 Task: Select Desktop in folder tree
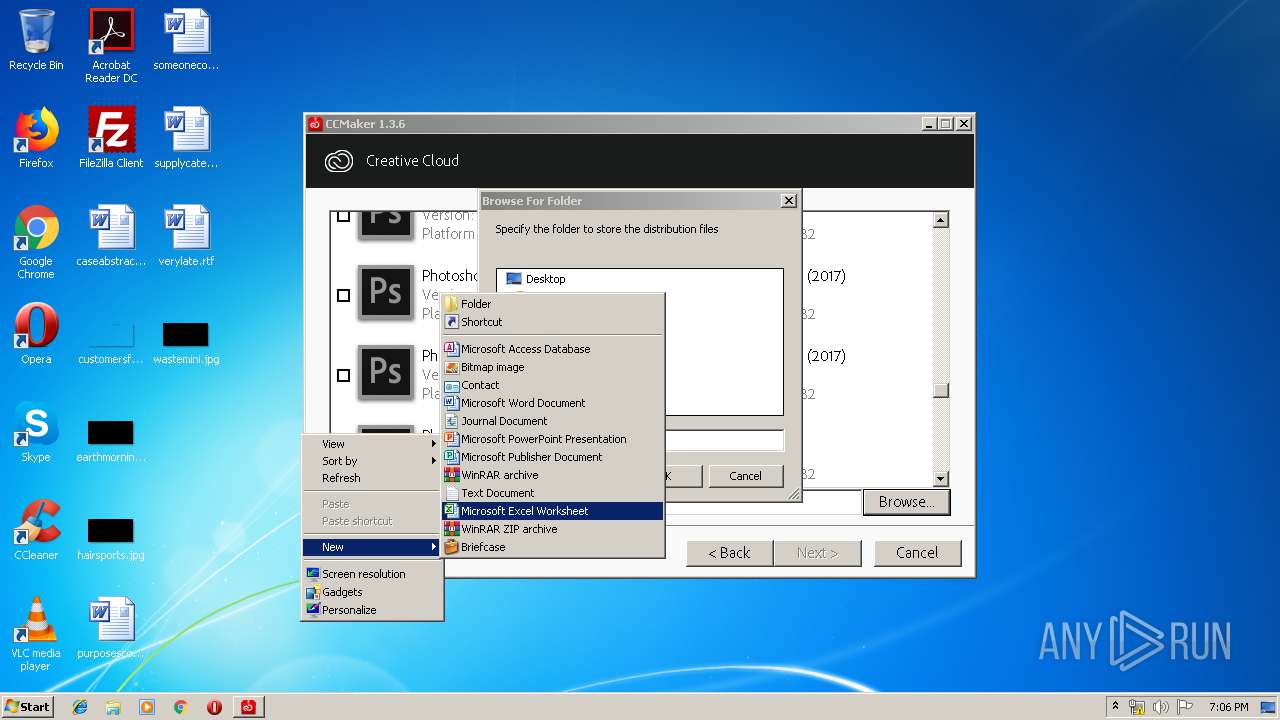[x=545, y=279]
